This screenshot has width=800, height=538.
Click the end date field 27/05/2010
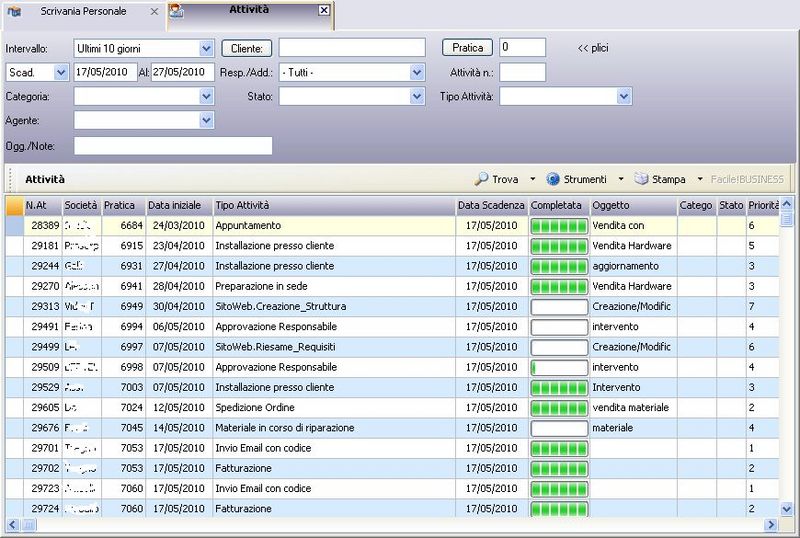pos(182,72)
